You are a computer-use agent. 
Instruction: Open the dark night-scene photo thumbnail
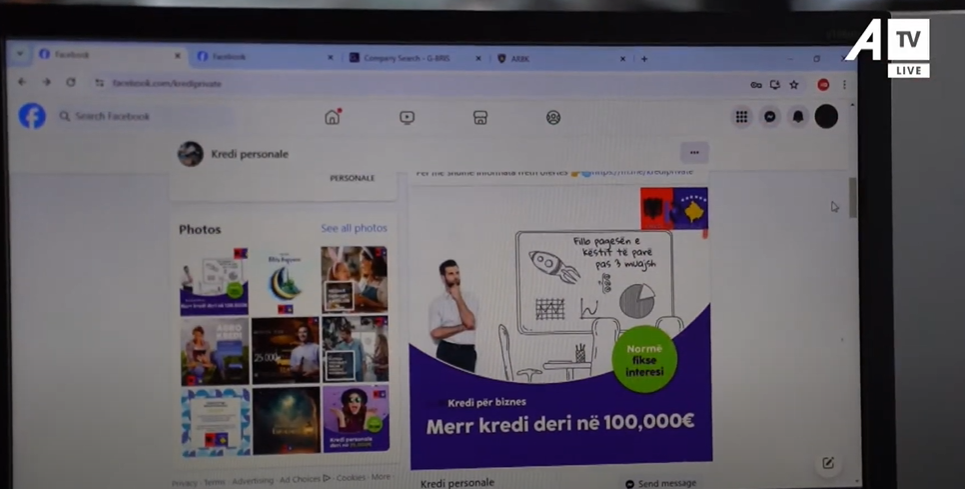pos(286,421)
